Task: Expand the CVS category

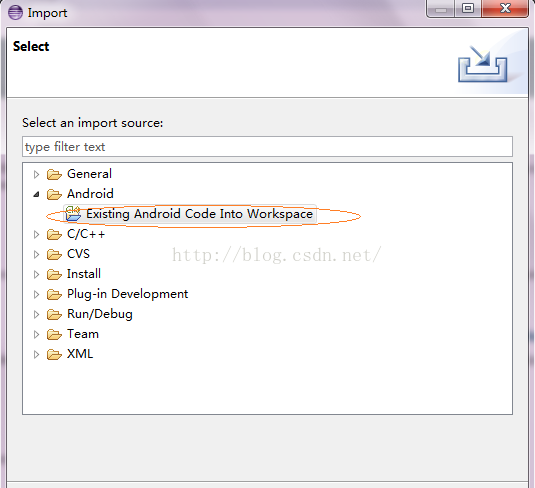Action: 36,254
